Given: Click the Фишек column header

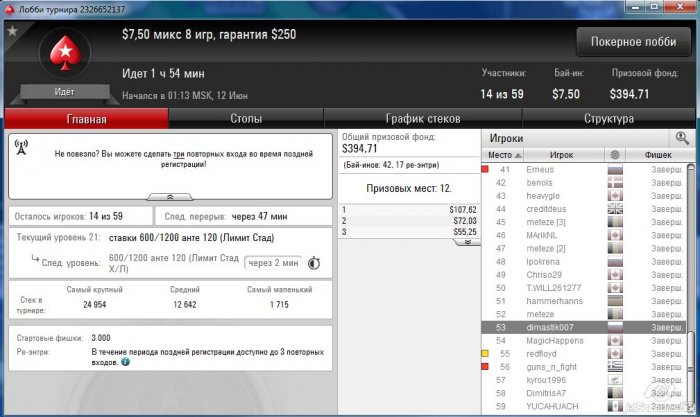Looking at the screenshot, I should pyautogui.click(x=658, y=155).
